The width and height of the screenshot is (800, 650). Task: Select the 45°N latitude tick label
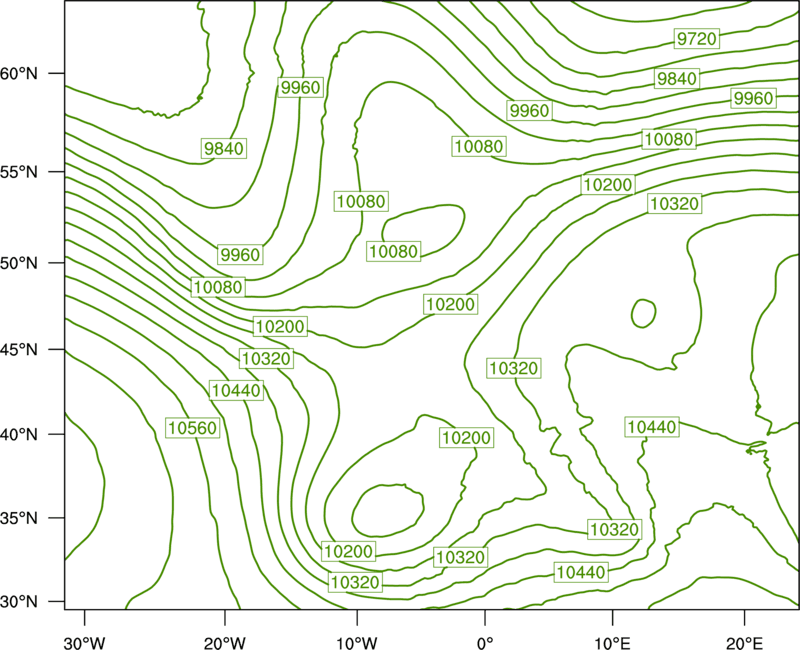[x=19, y=349]
